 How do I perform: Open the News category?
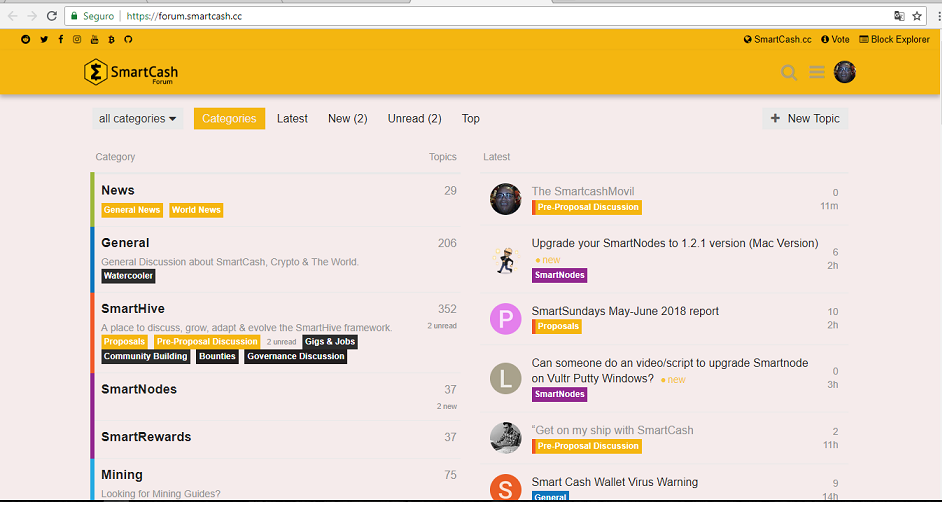pyautogui.click(x=118, y=190)
